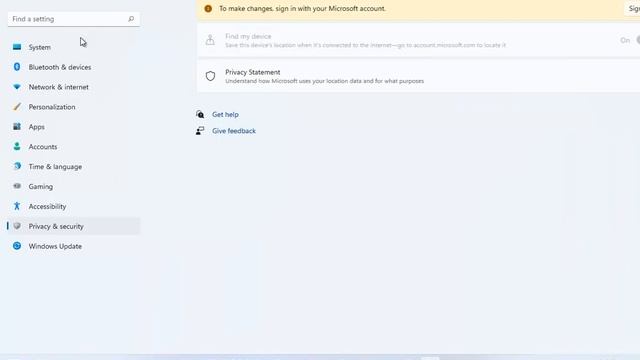Open Accessibility settings page

click(73, 207)
